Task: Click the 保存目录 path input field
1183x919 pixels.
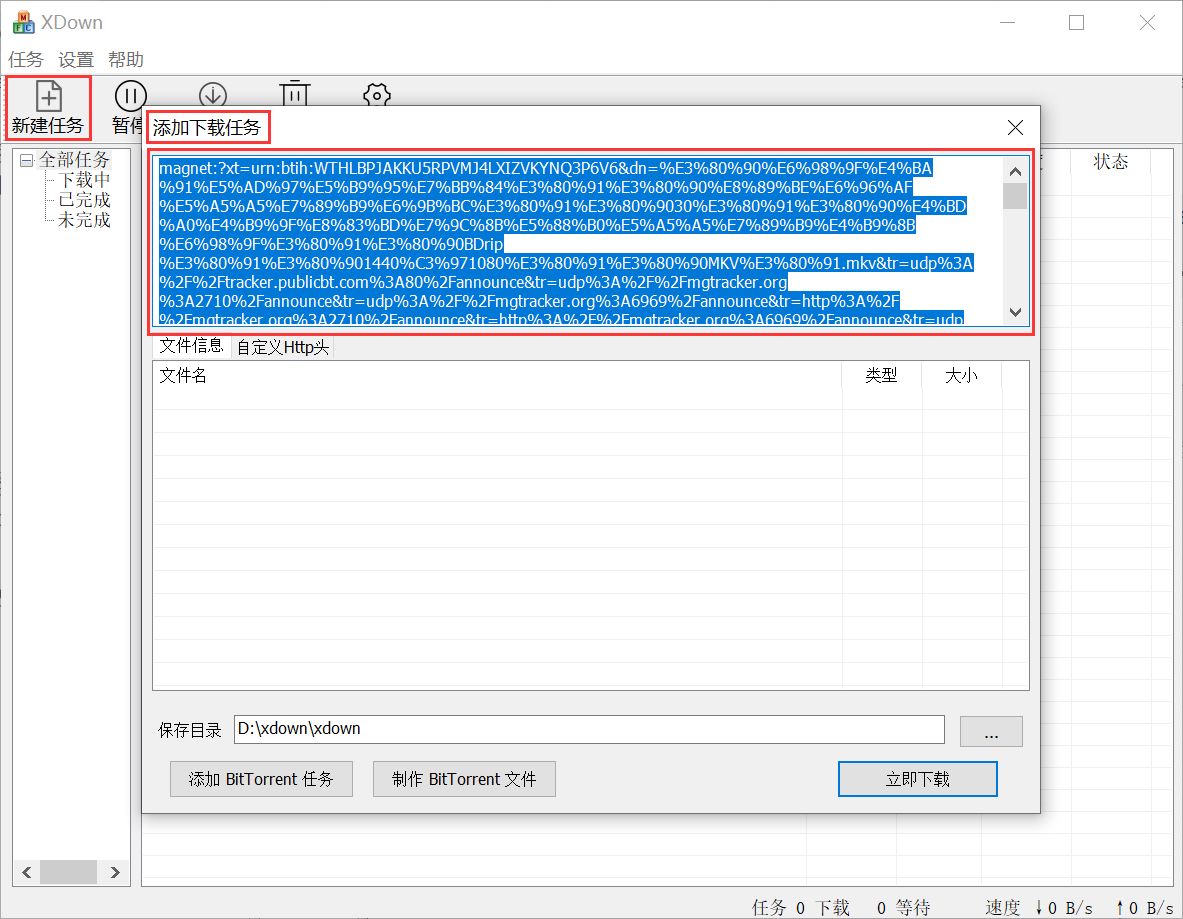Action: pos(589,729)
